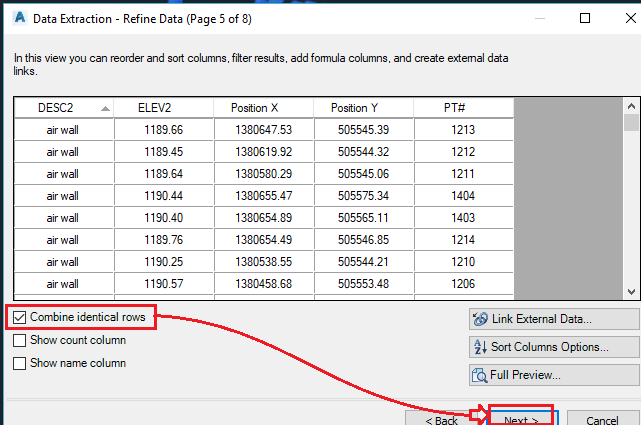Click the Sort Columns Options A-Z icon
This screenshot has width=641, height=425.
[x=480, y=347]
